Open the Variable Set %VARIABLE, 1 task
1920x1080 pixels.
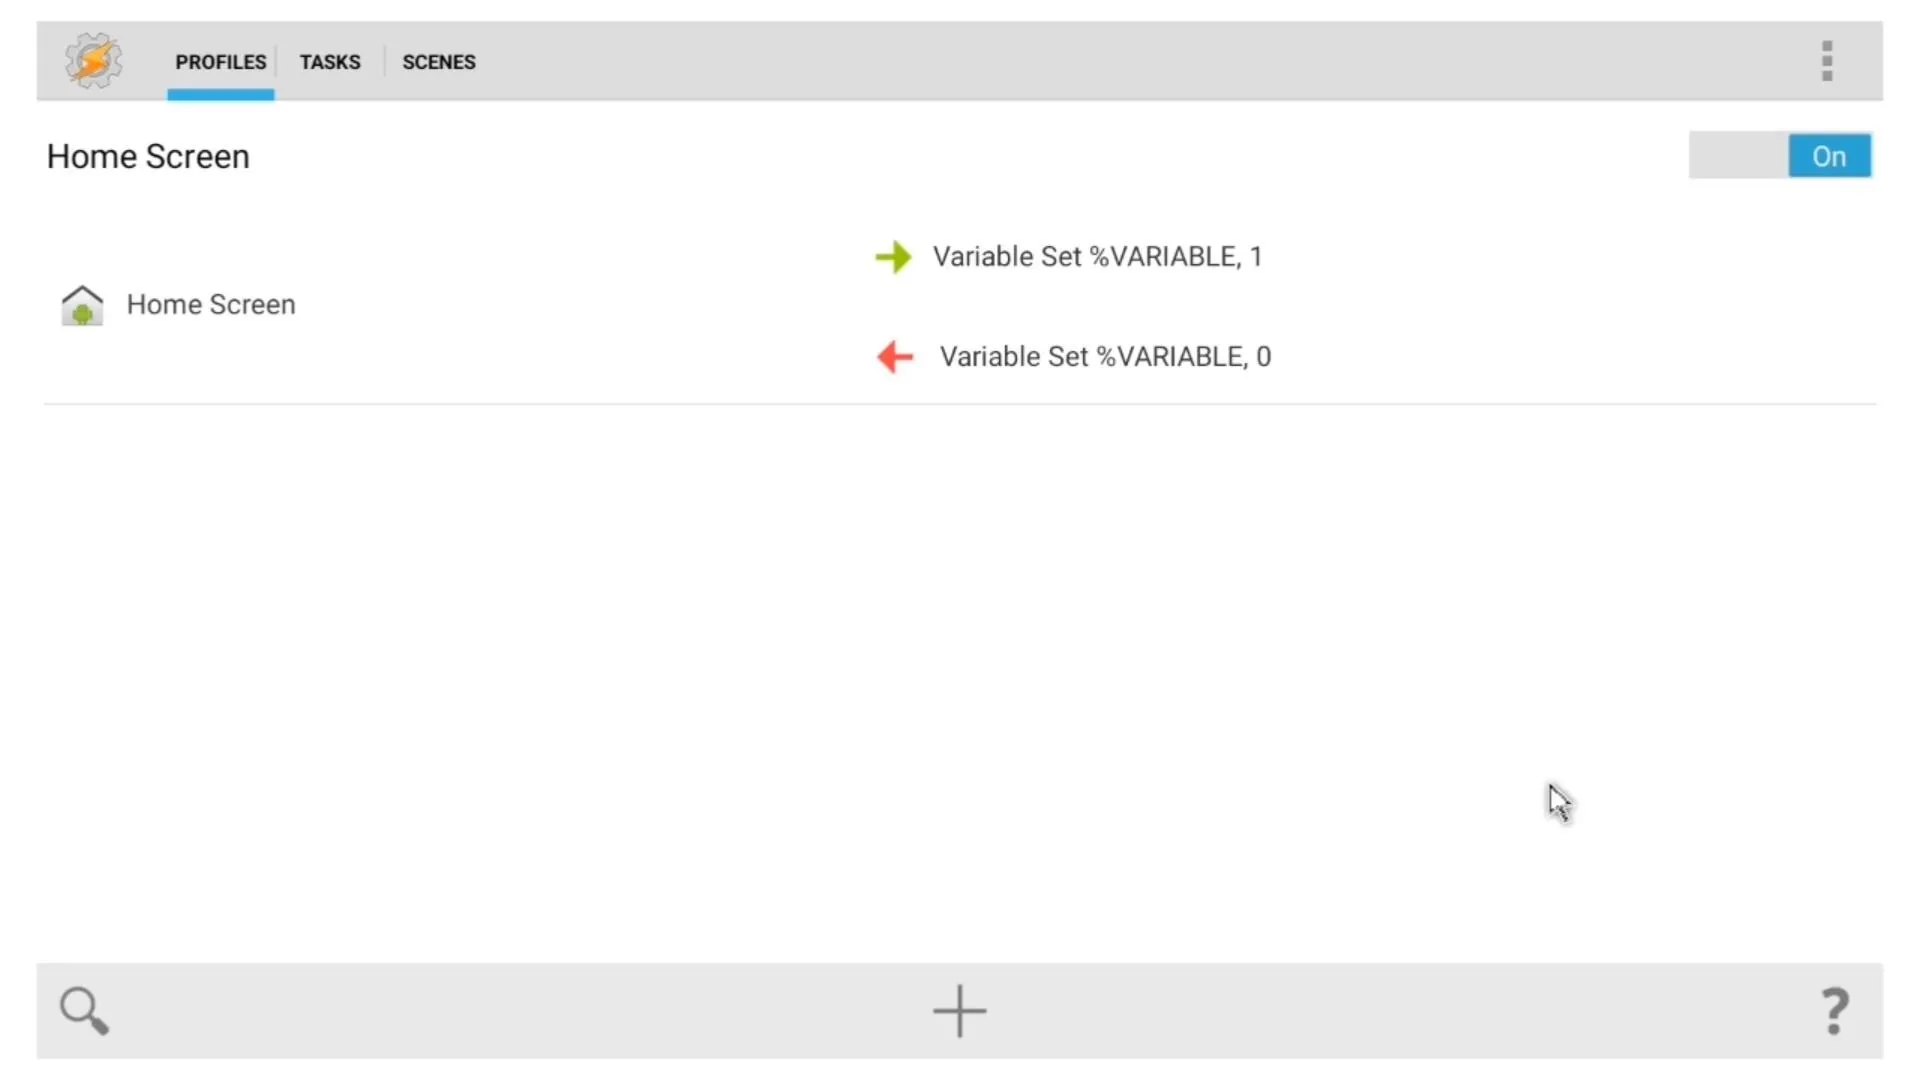point(1097,257)
